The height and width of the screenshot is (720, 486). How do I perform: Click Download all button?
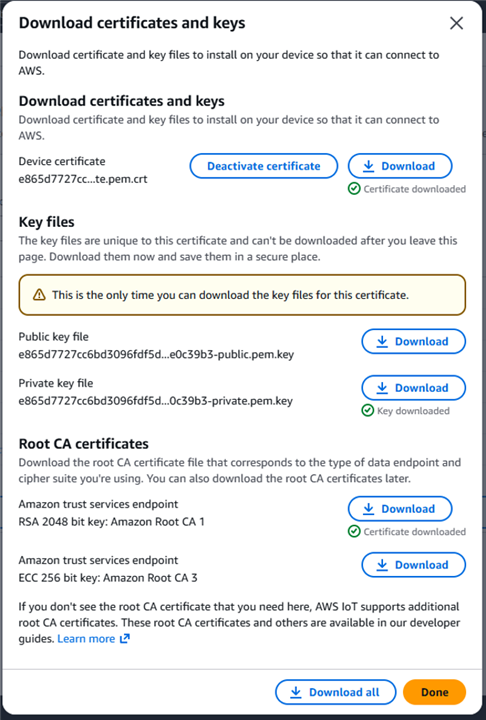(335, 692)
